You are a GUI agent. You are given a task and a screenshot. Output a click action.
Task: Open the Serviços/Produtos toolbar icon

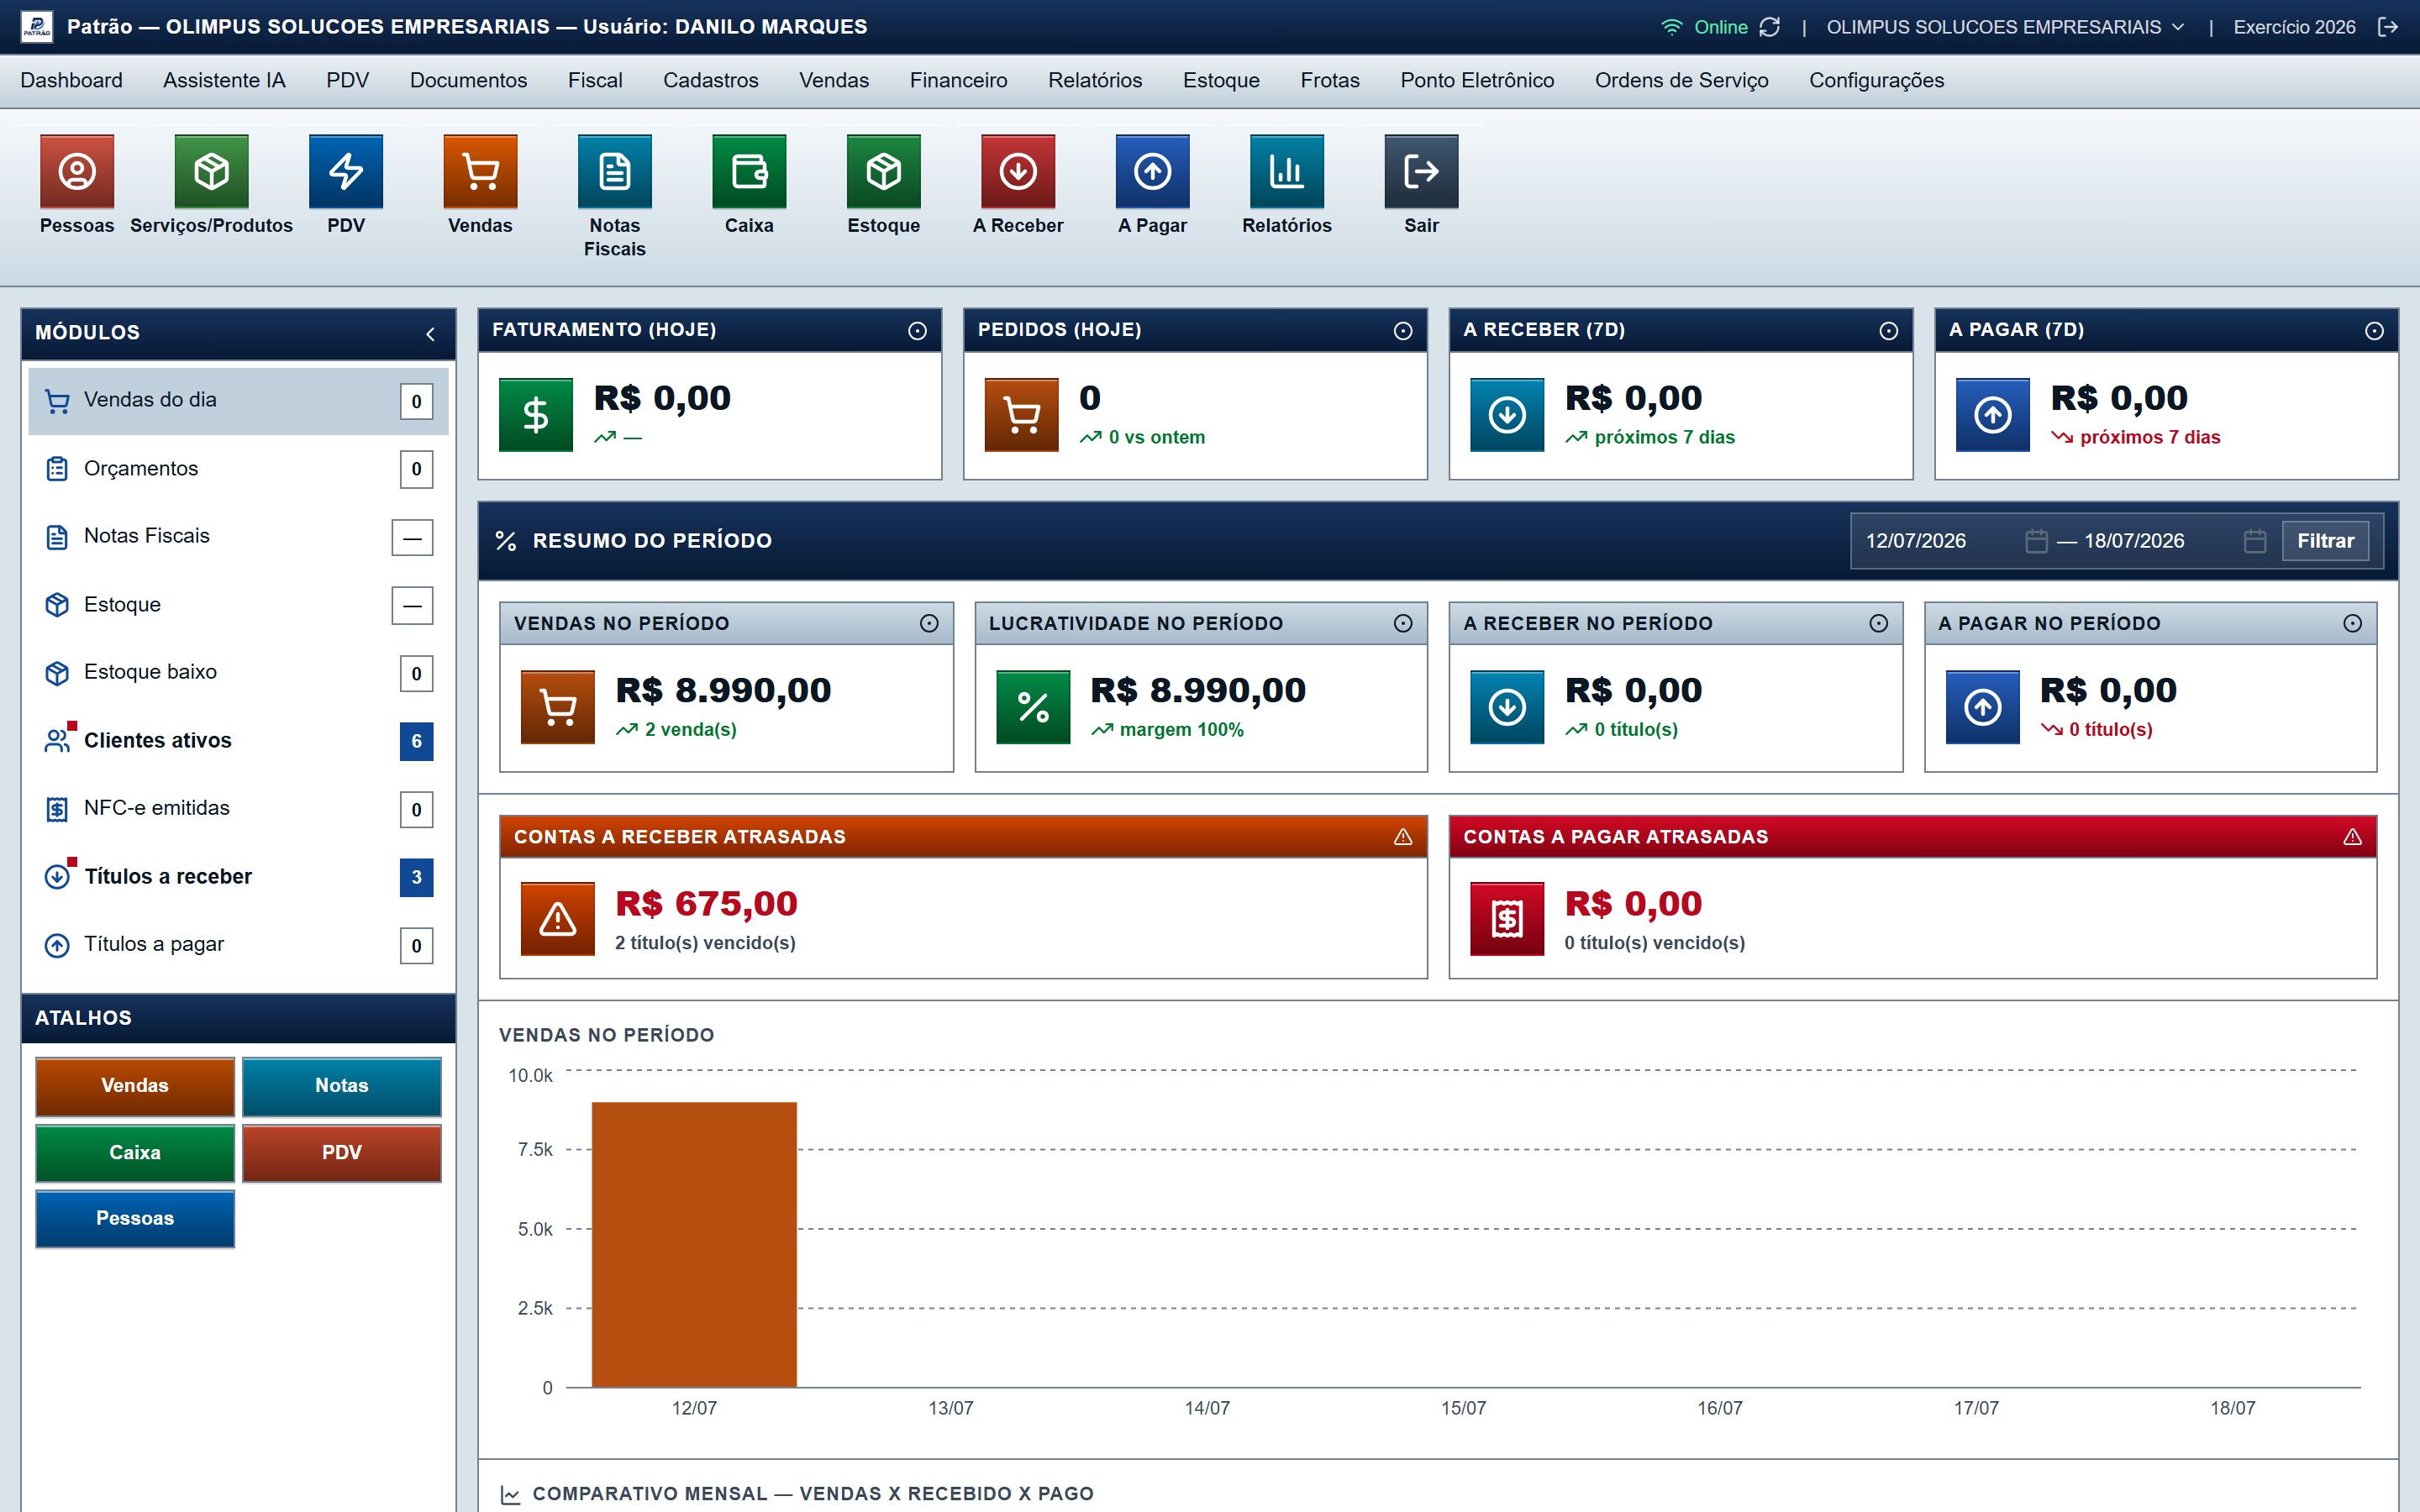coord(211,171)
